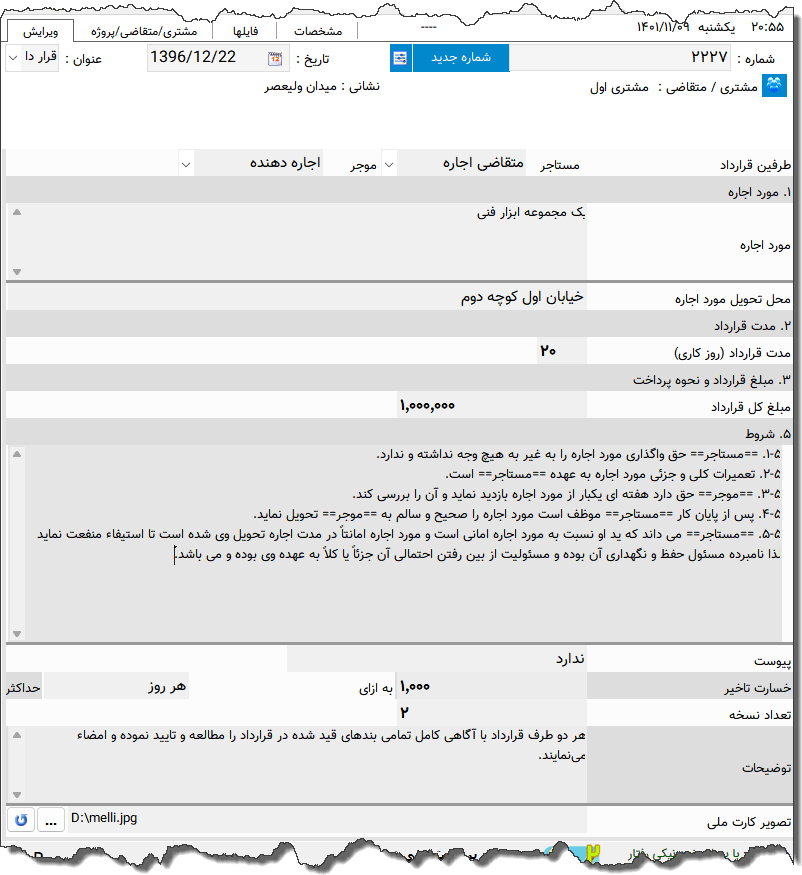This screenshot has width=802, height=875.
Task: Select the مستاجر option as contract party
Action: [560, 163]
